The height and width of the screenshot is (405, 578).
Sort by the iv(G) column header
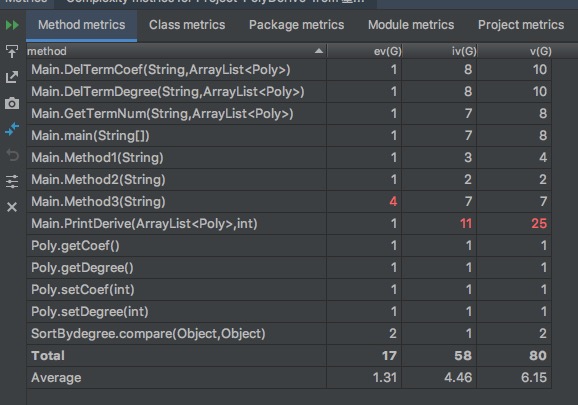click(x=440, y=51)
